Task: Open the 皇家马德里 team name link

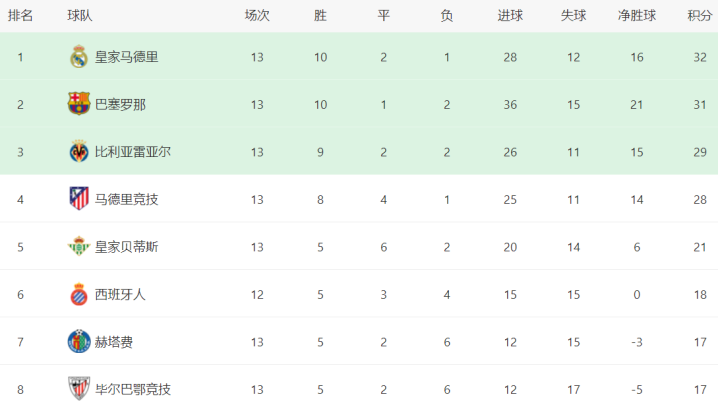Action: [126, 57]
